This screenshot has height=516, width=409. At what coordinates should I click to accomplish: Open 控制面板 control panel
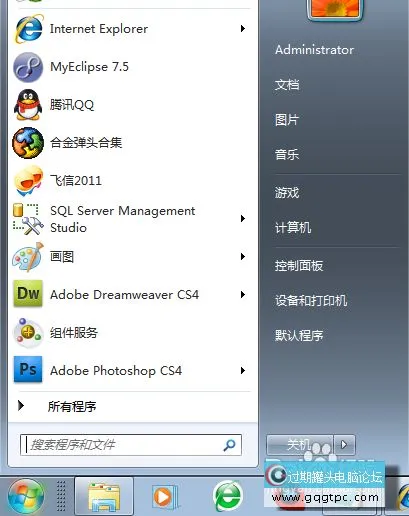(x=299, y=266)
